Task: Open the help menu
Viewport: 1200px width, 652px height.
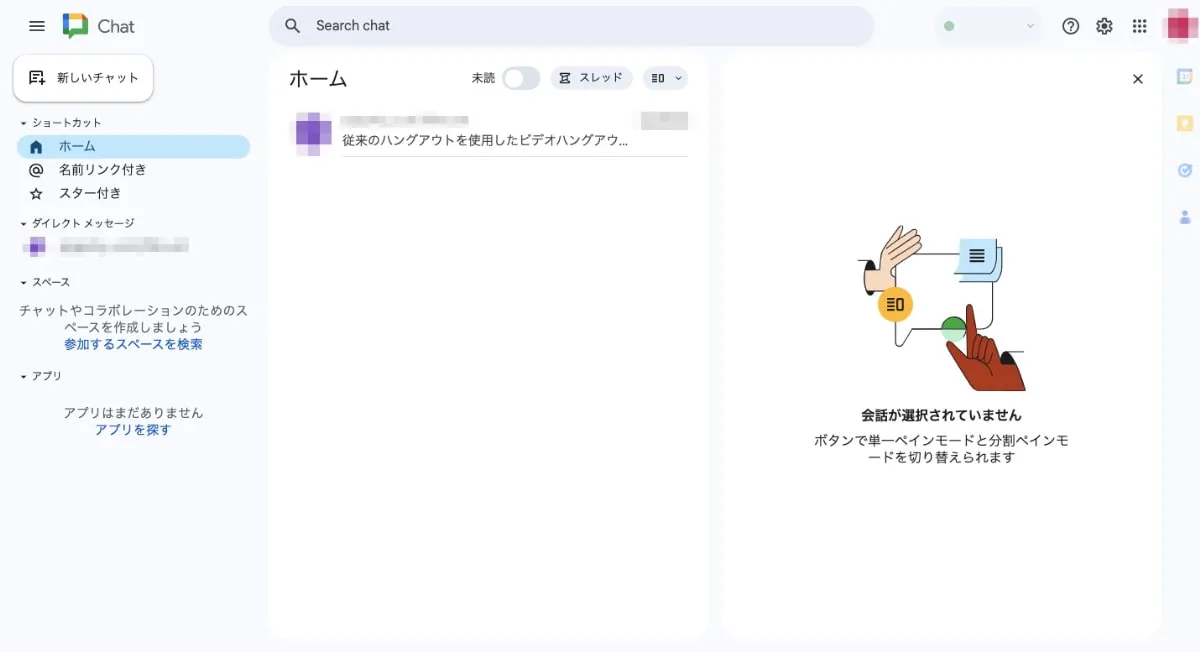Action: click(x=1070, y=26)
